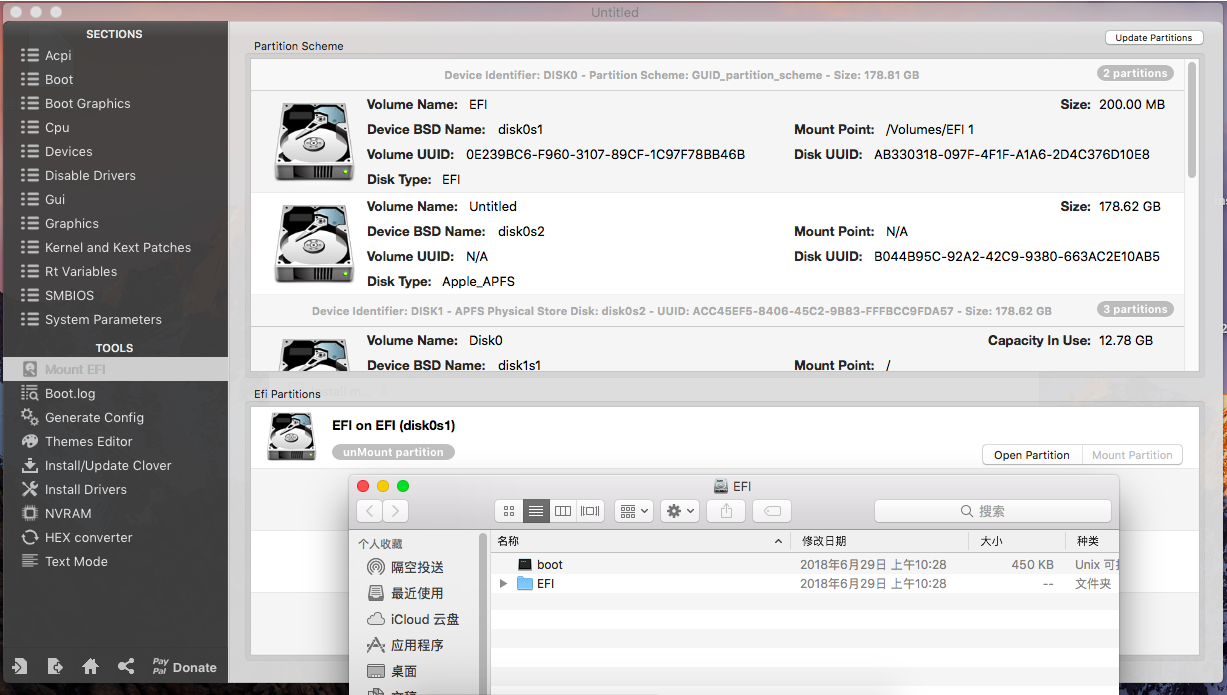Select the EFI folder row in Finder
The width and height of the screenshot is (1227, 695).
805,583
